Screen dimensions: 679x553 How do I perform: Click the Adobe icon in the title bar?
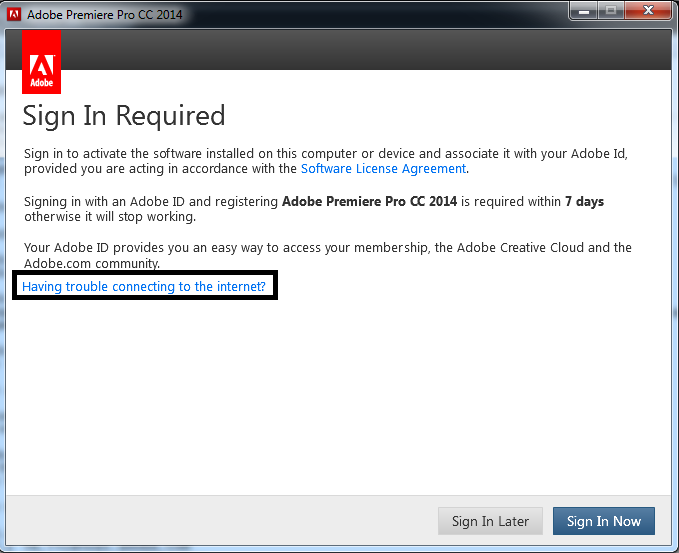point(15,15)
